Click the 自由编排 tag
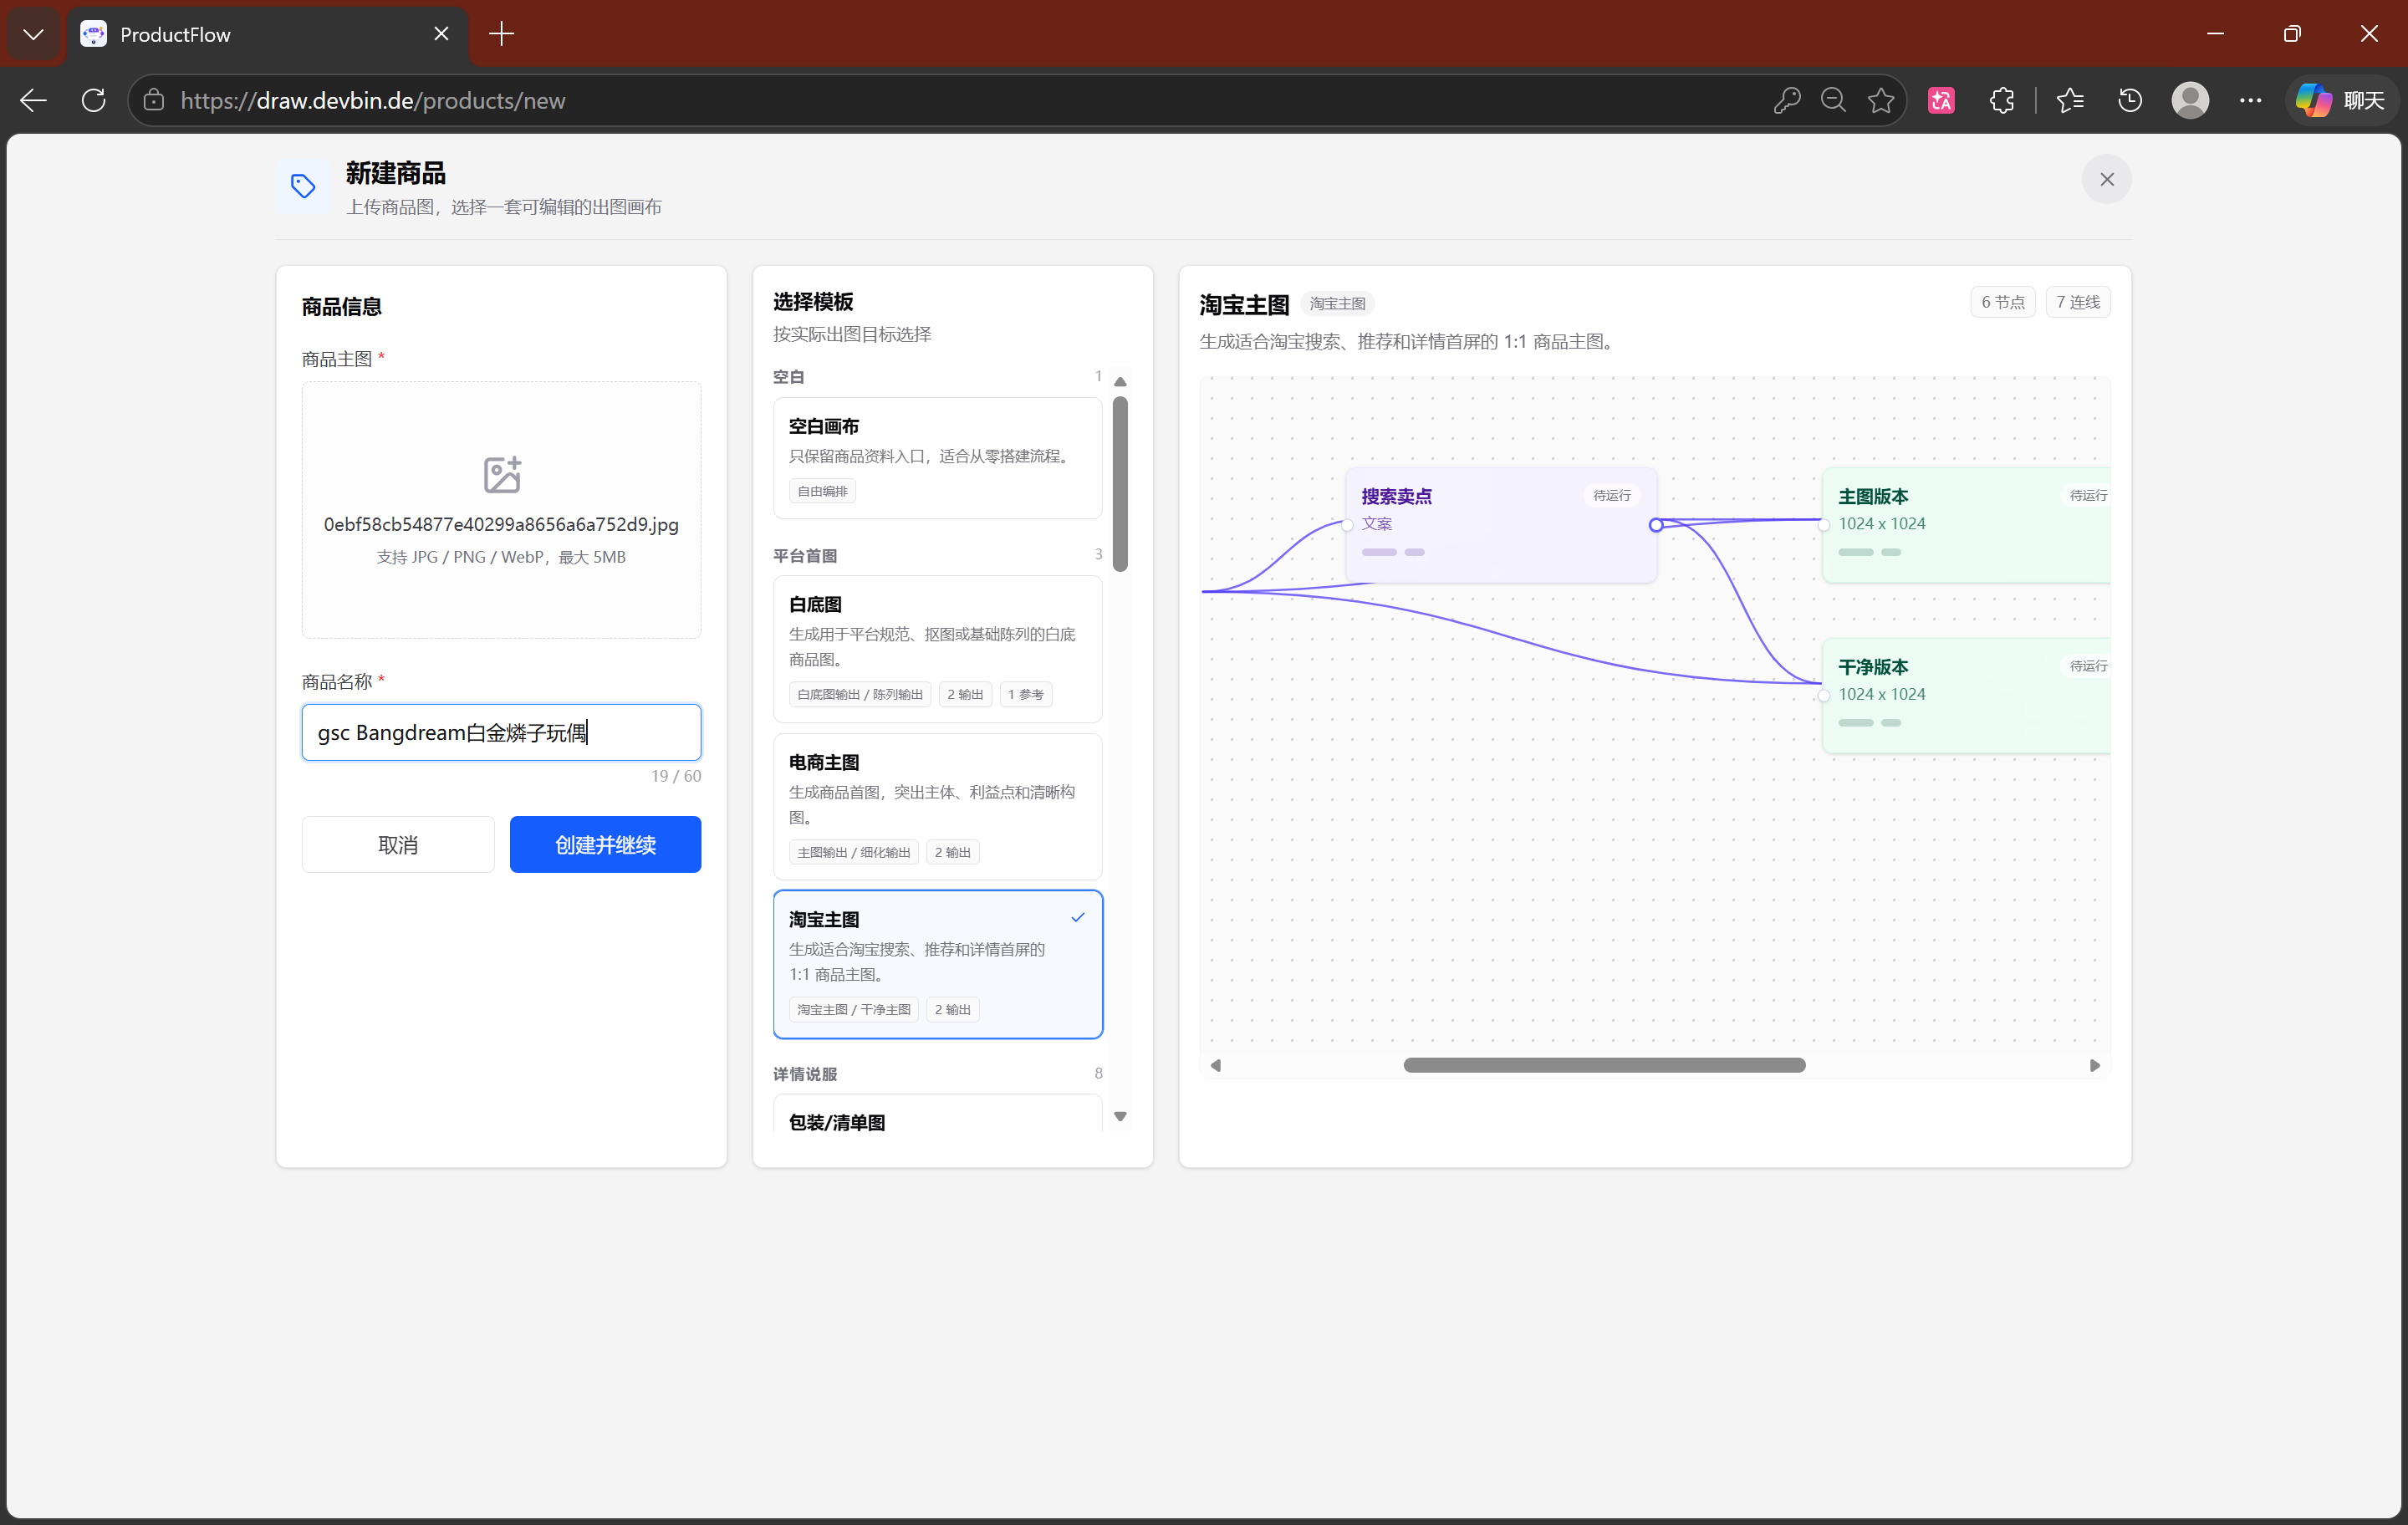The width and height of the screenshot is (2408, 1525). click(x=822, y=491)
